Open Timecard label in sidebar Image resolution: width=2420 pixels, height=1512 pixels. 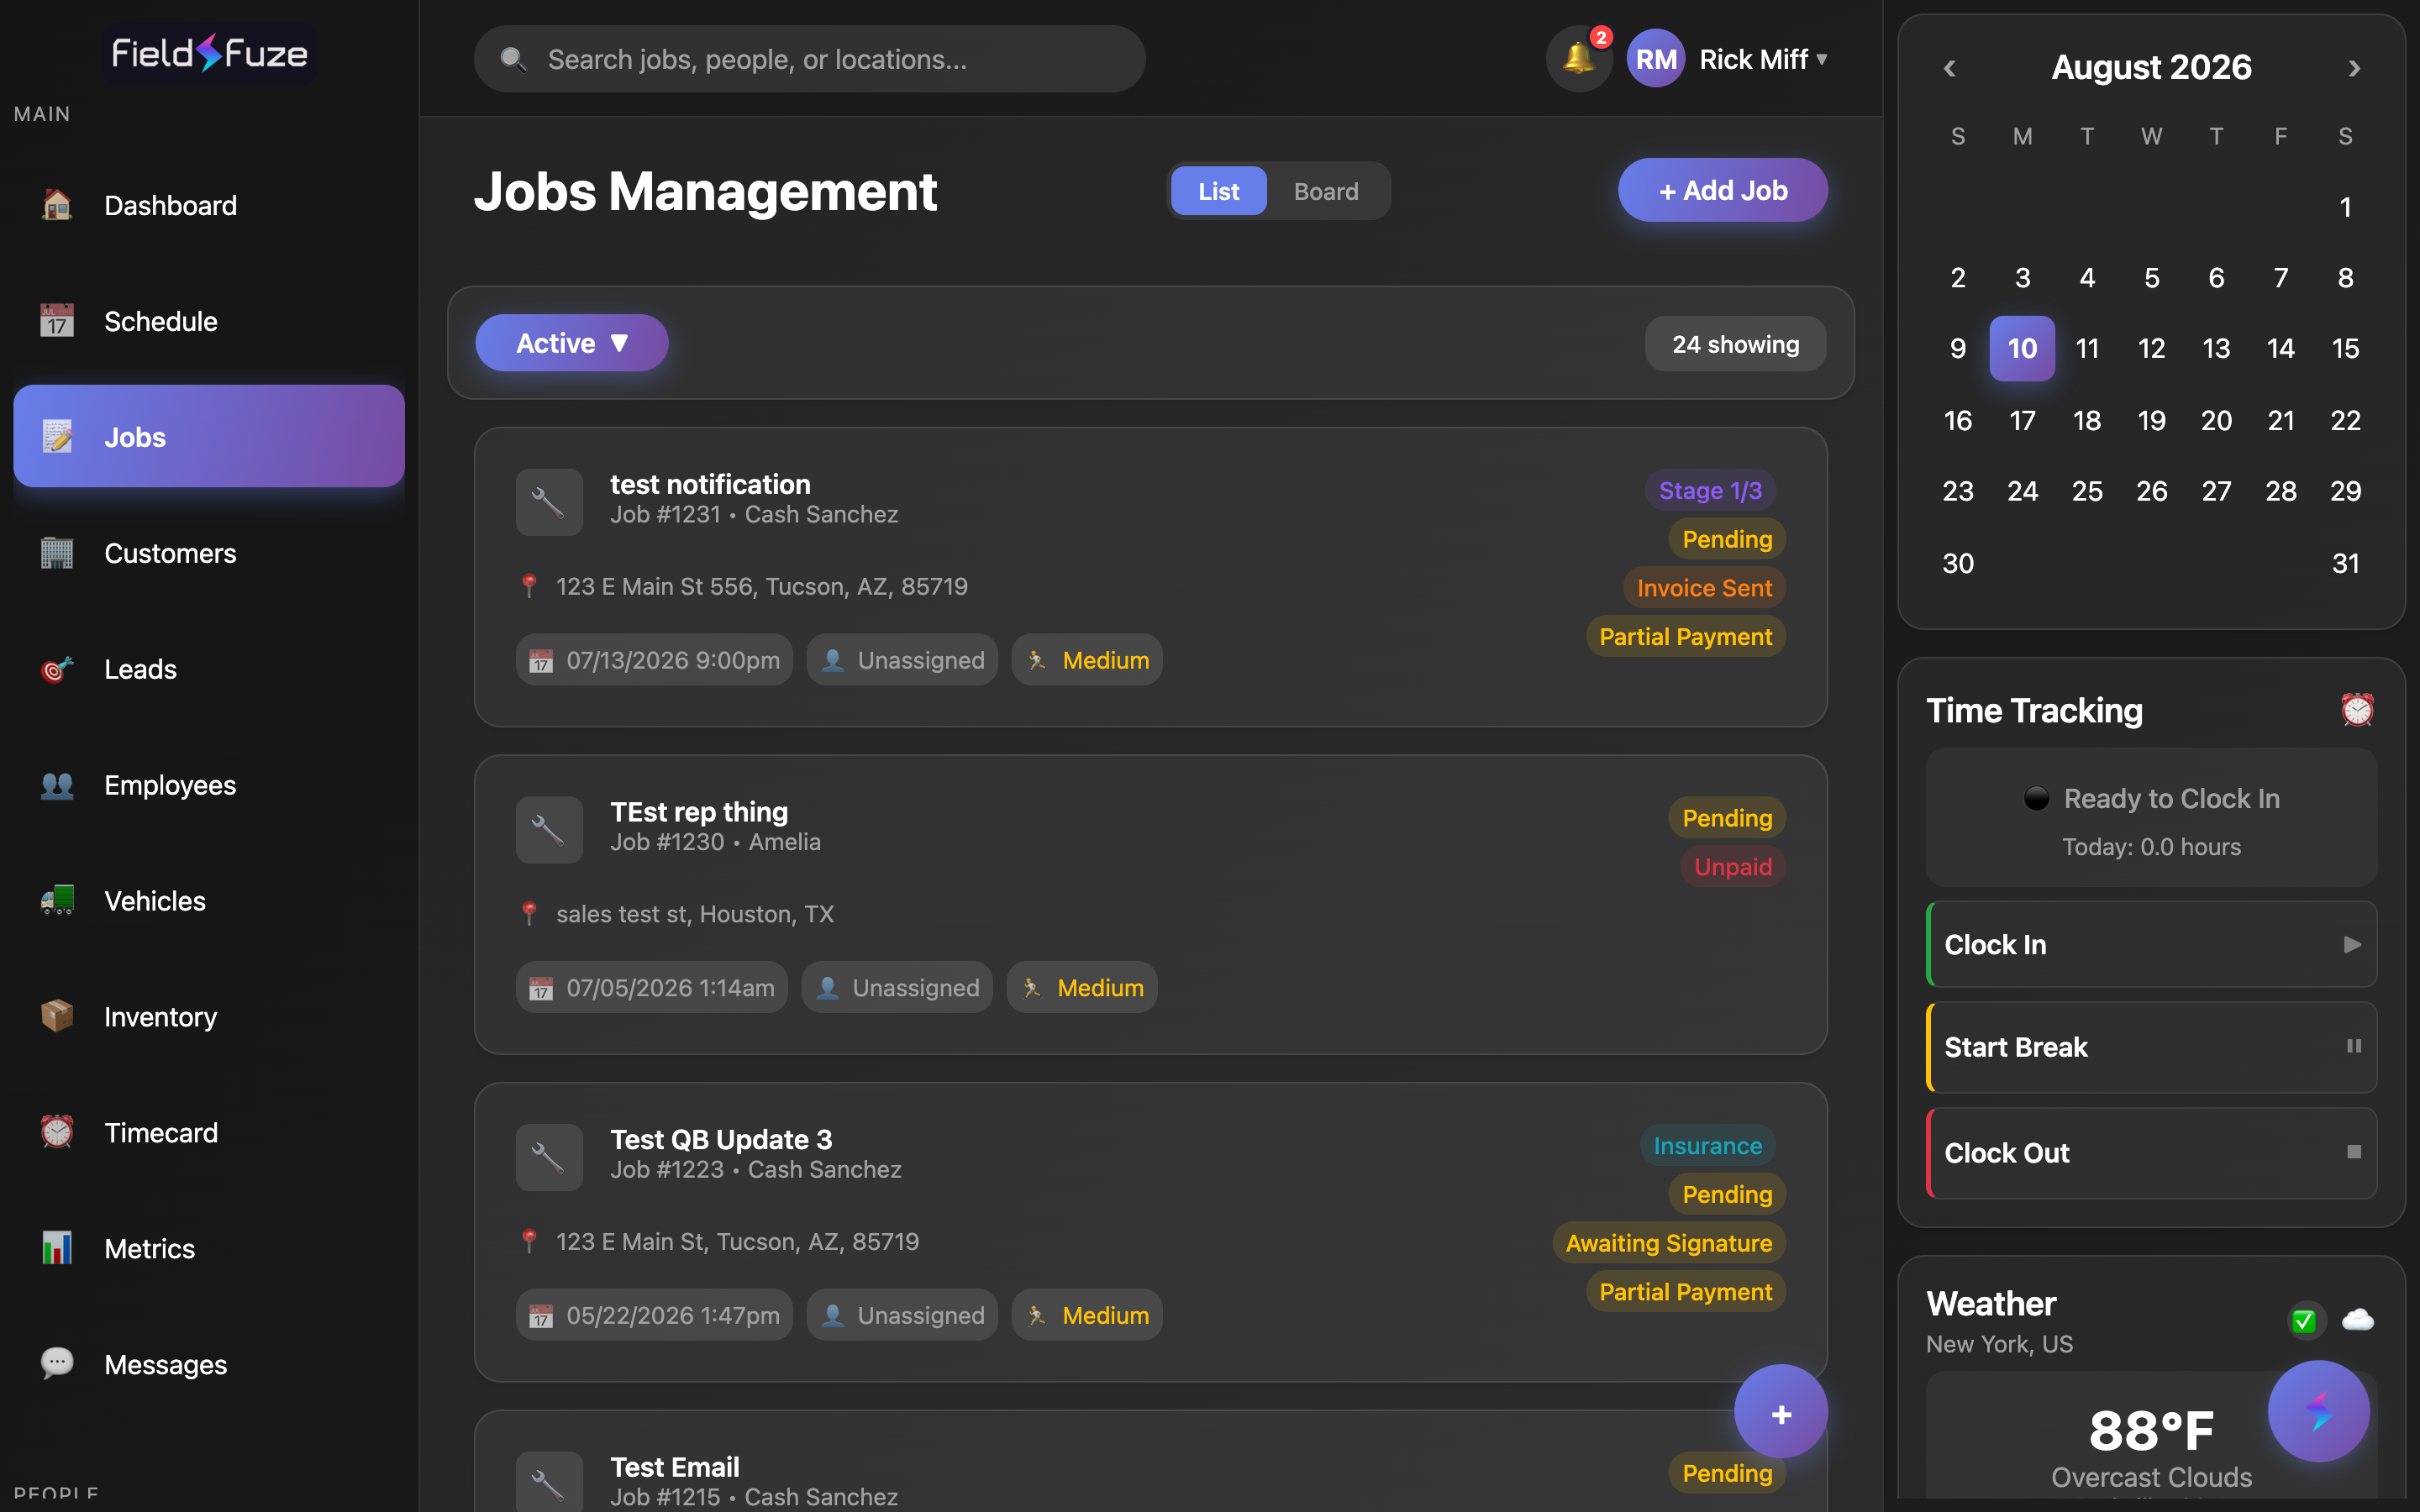161,1133
